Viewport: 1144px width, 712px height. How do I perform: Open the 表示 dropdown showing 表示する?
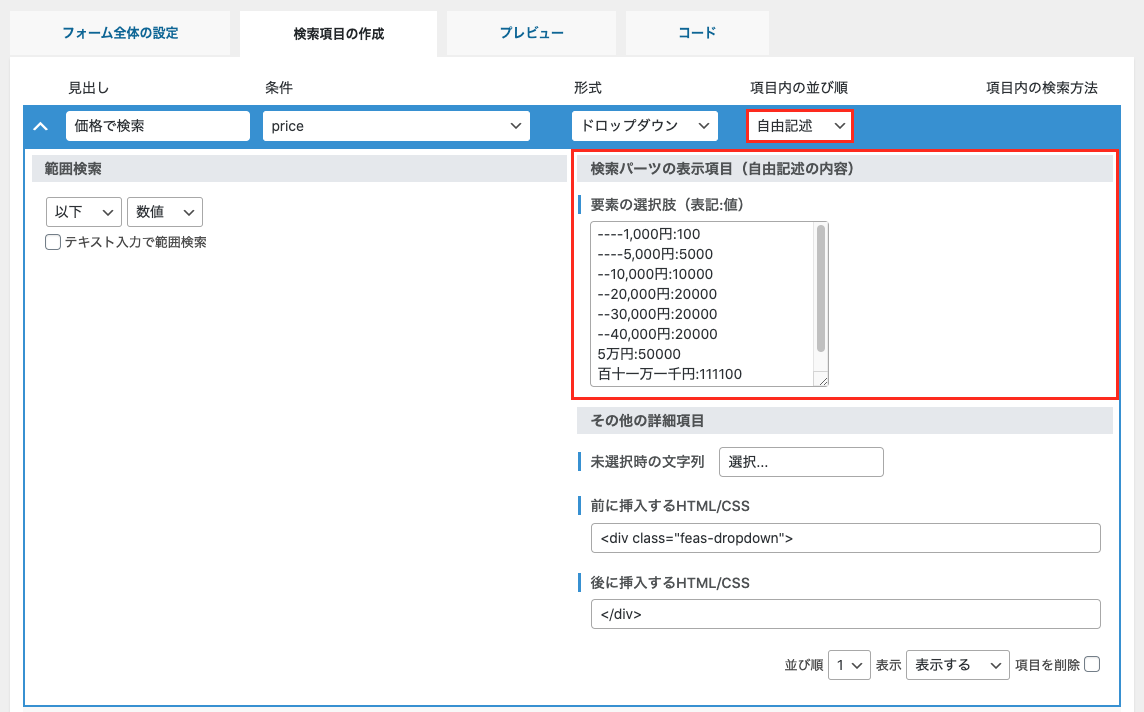(958, 665)
